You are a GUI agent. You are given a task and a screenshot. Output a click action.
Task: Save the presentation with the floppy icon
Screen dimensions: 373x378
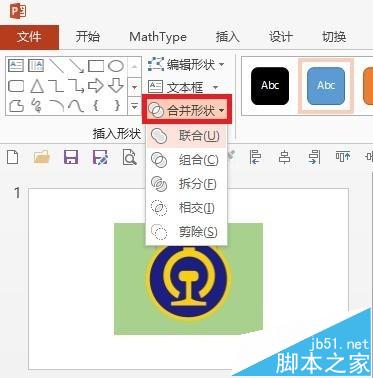pos(71,157)
